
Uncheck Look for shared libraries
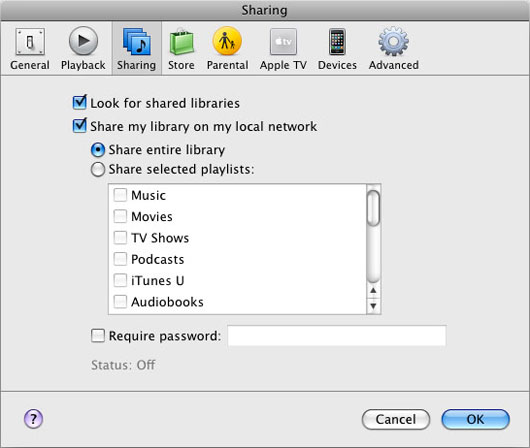pos(80,102)
